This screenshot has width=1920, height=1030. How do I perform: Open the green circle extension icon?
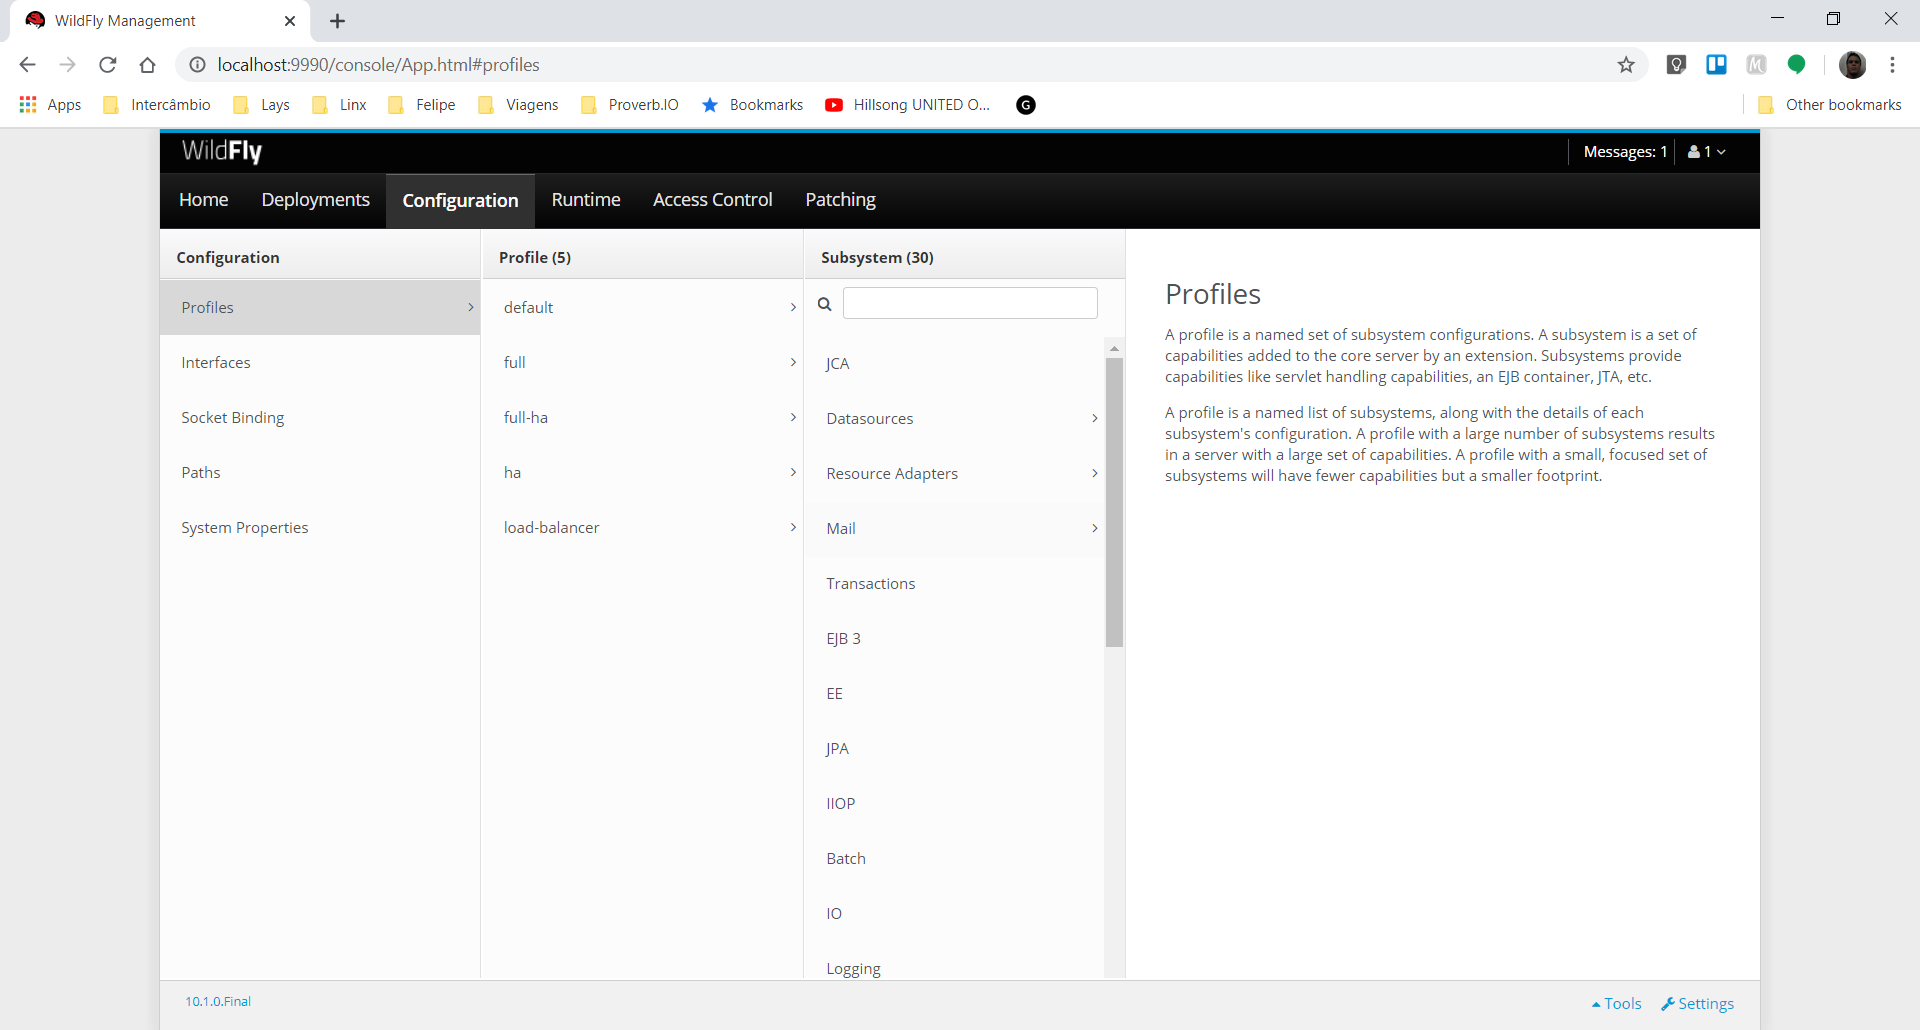pyautogui.click(x=1796, y=65)
